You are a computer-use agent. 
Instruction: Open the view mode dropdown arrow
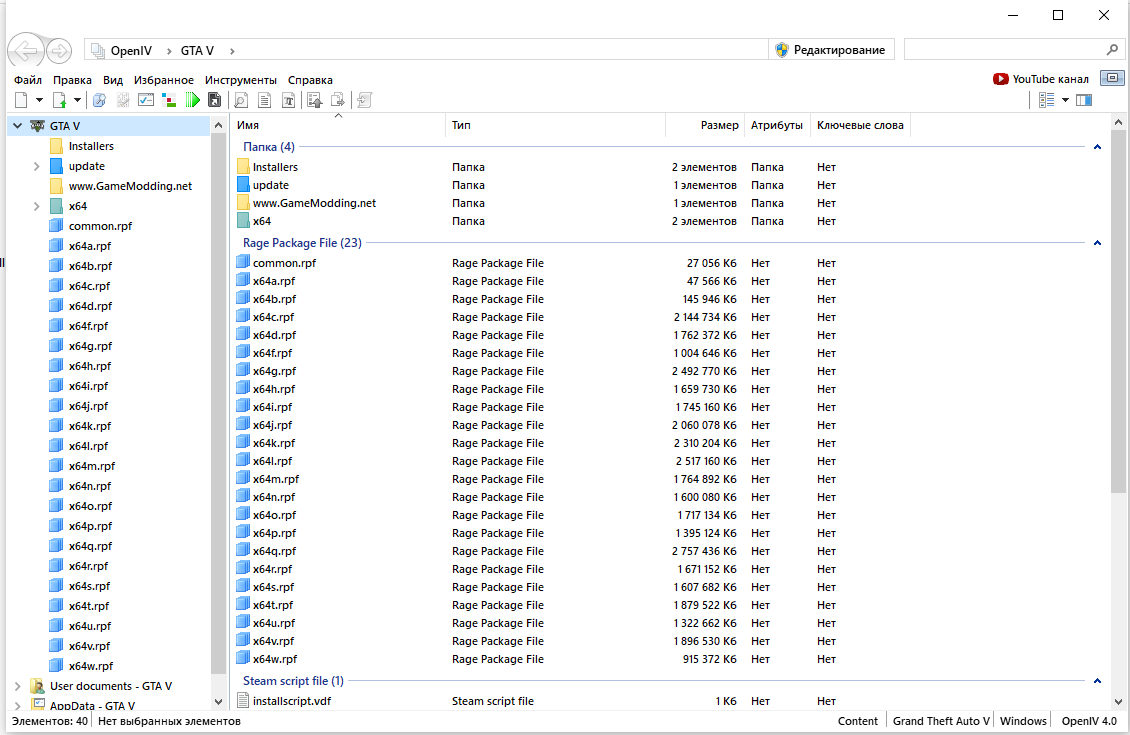1065,100
